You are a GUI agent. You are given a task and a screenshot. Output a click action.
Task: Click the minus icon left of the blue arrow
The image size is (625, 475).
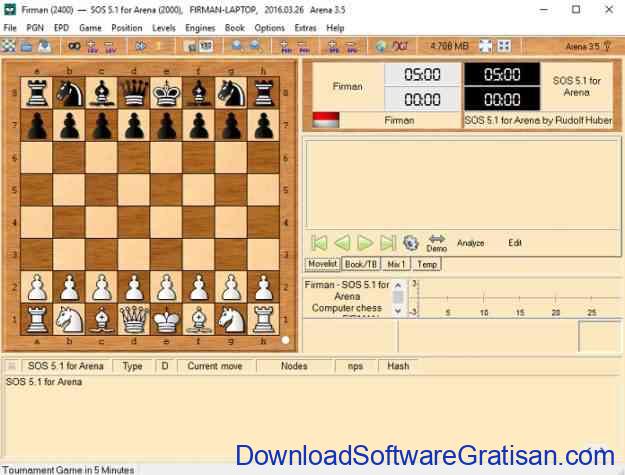[x=110, y=47]
